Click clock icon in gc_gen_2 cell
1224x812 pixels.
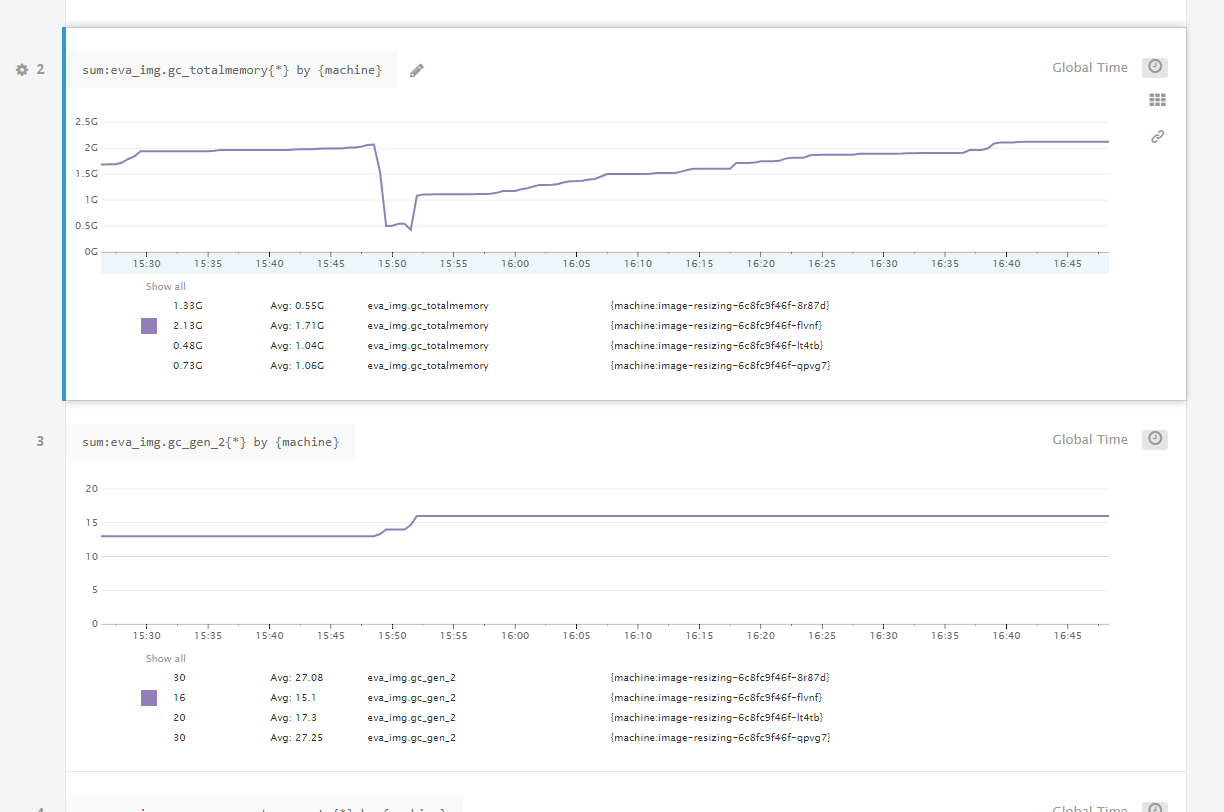pos(1155,439)
